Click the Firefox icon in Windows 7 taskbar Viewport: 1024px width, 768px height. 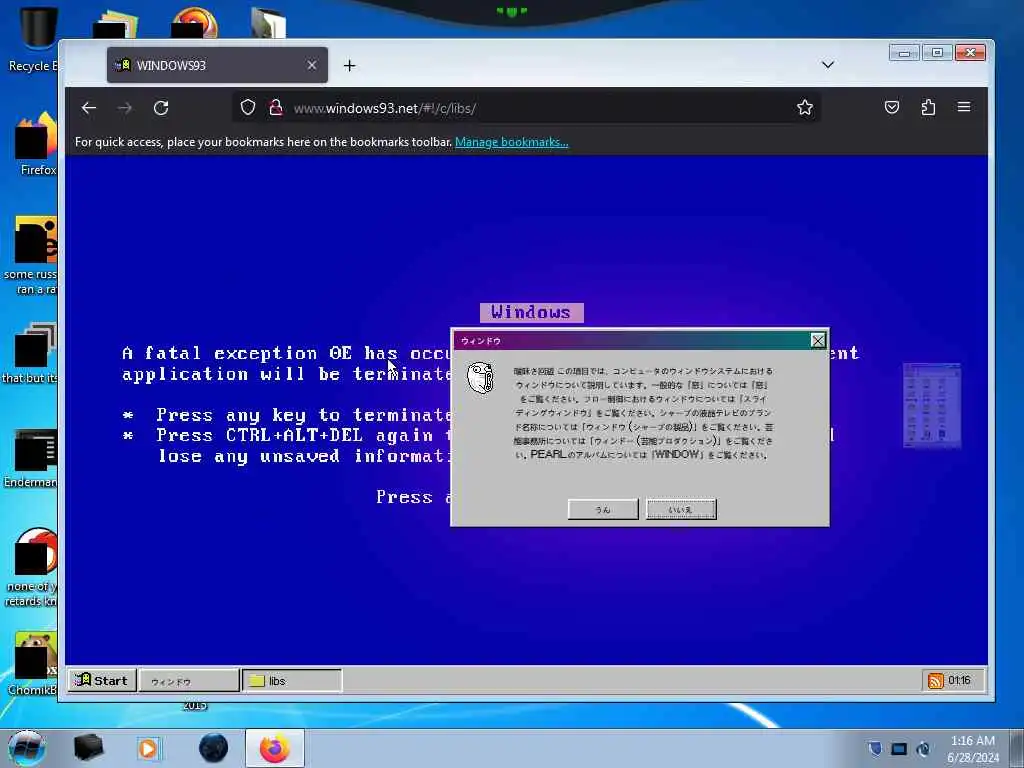pos(274,748)
